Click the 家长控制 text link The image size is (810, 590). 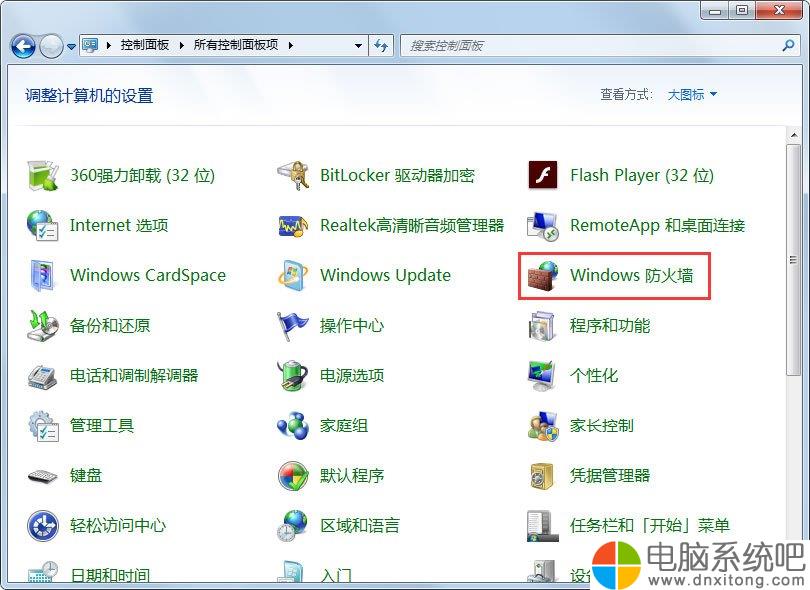602,426
